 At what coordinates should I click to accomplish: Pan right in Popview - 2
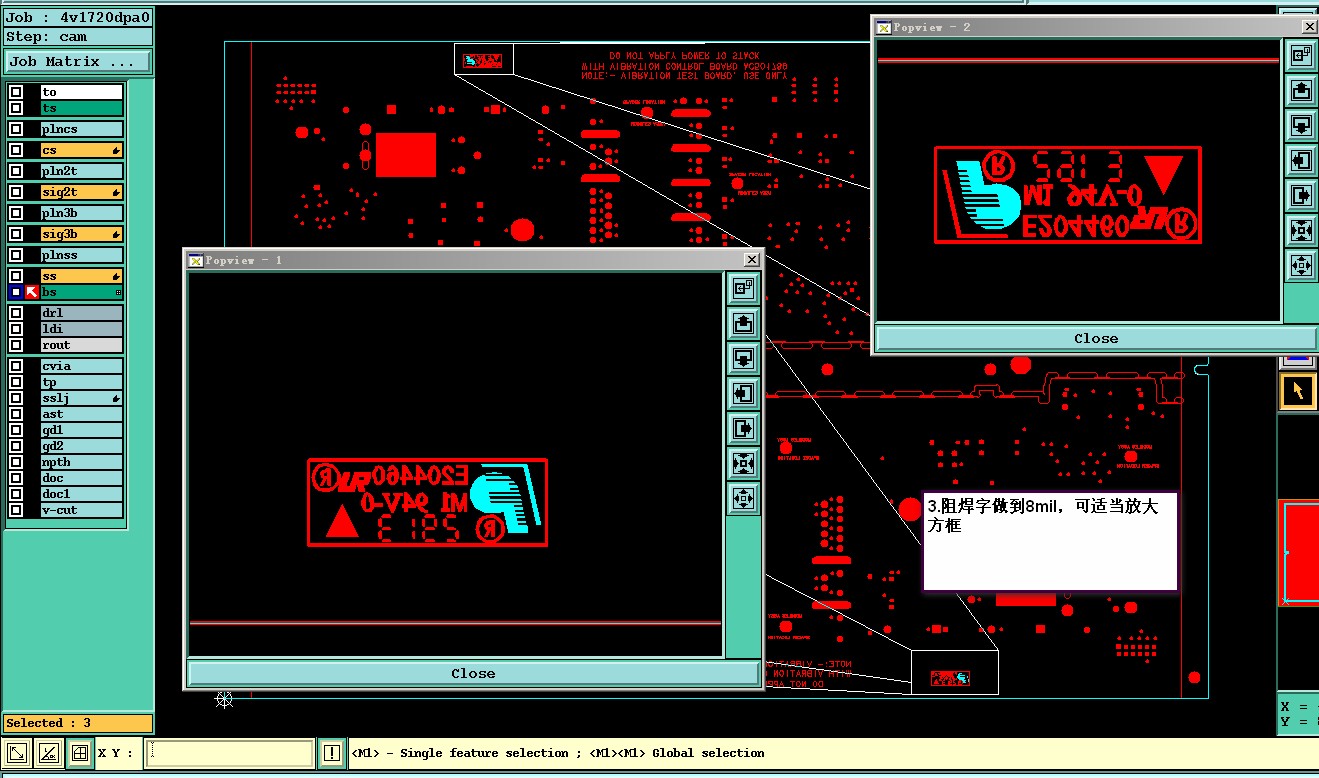pos(1301,196)
